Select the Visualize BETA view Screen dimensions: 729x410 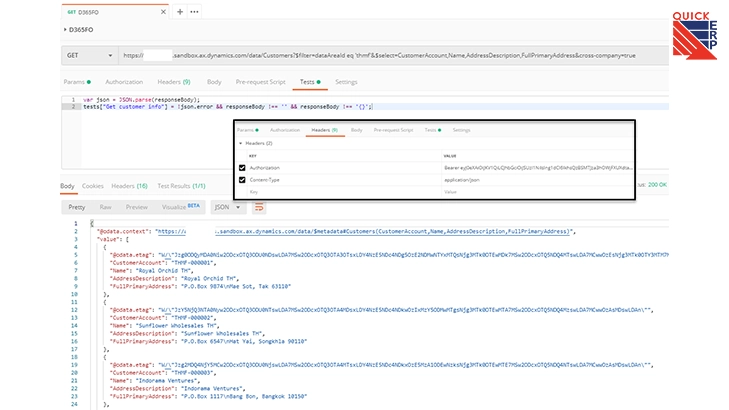pyautogui.click(x=181, y=207)
